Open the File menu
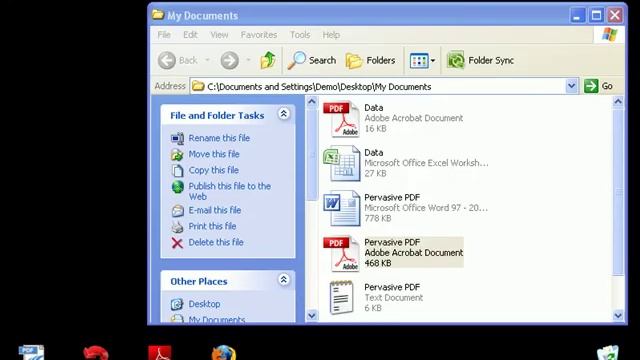This screenshot has height=360, width=640. coord(164,35)
